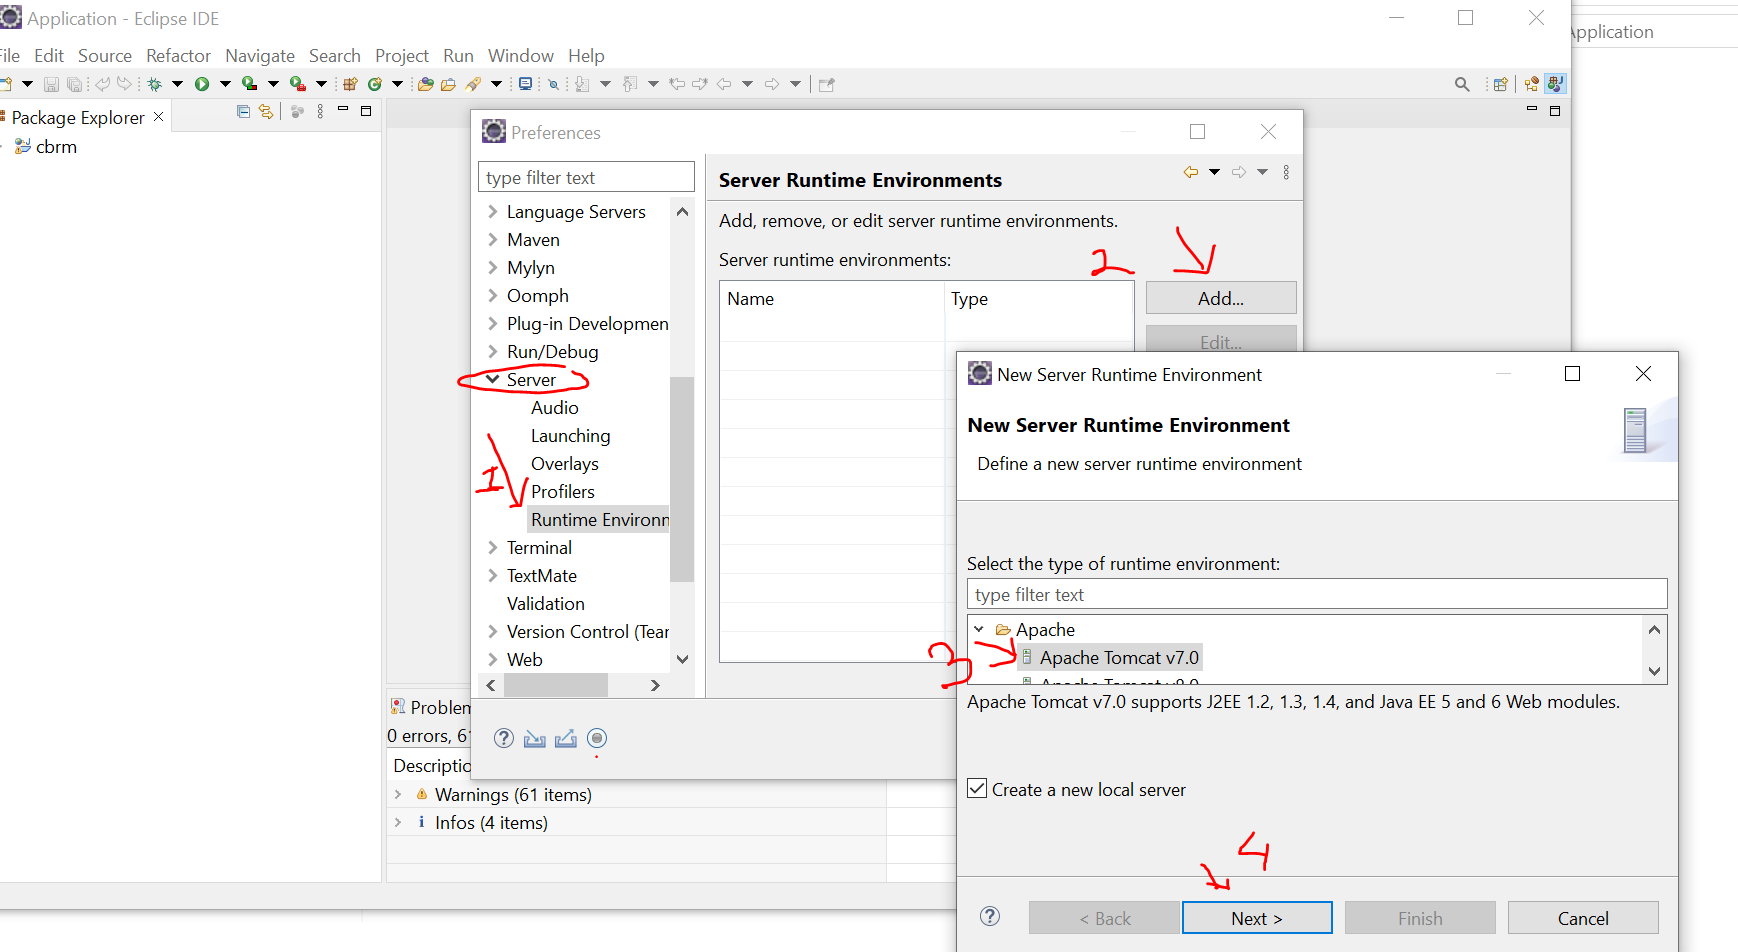Toggle Create a new local server checkbox
Viewport: 1738px width, 952px height.
click(977, 788)
